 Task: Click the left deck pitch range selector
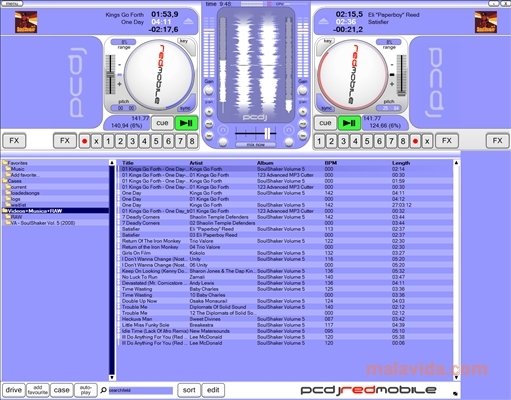pyautogui.click(x=124, y=42)
